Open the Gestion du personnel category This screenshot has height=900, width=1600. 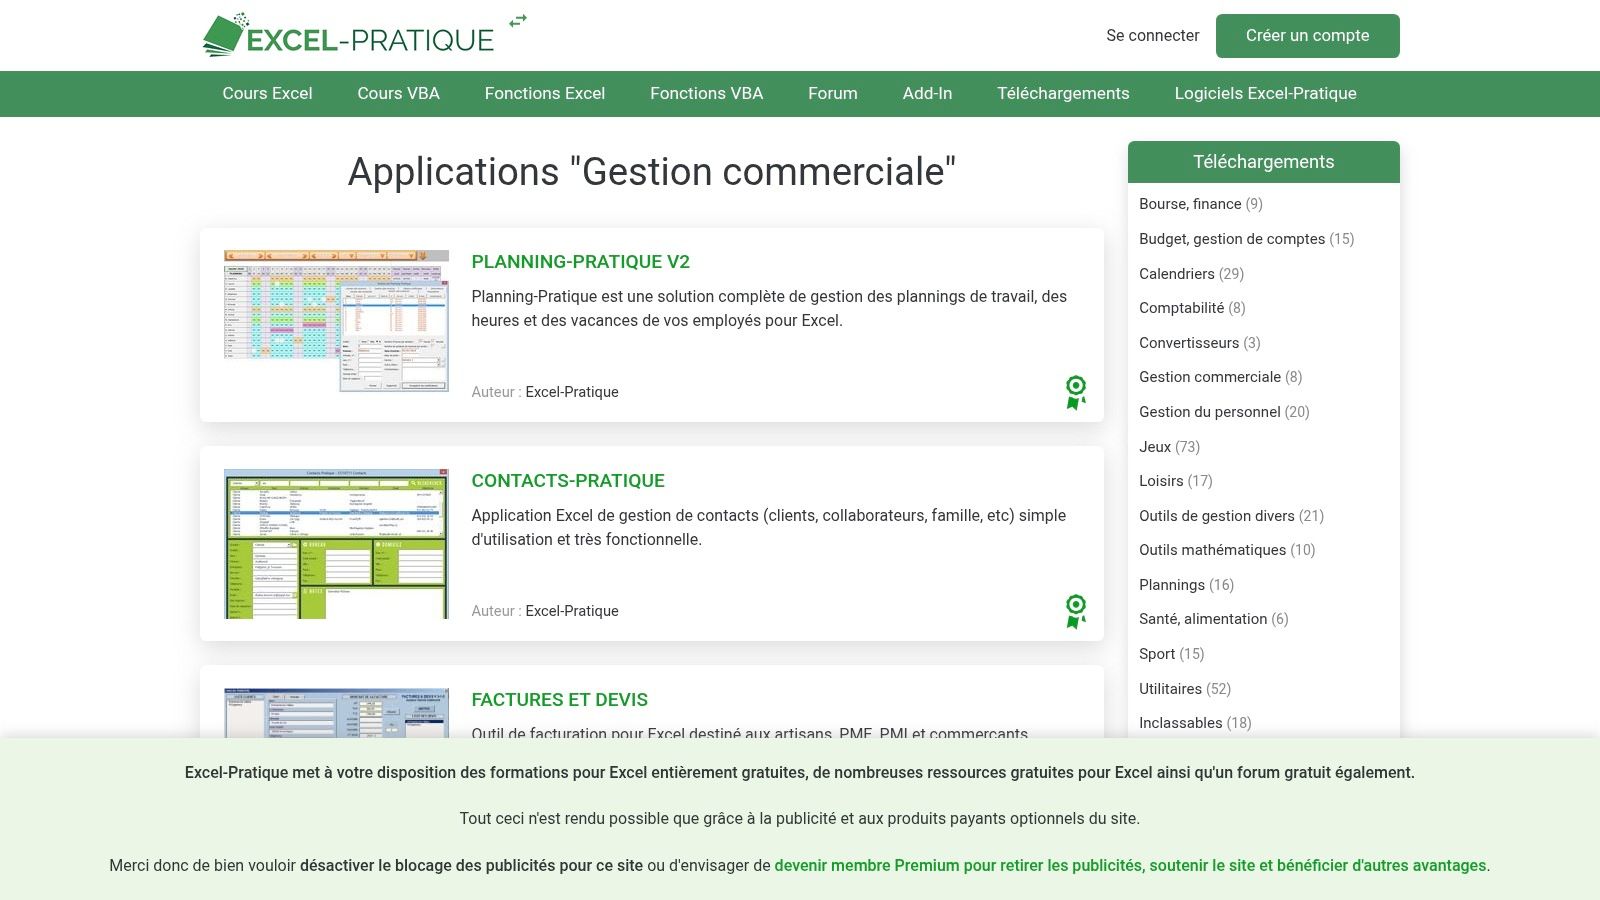pos(1209,412)
